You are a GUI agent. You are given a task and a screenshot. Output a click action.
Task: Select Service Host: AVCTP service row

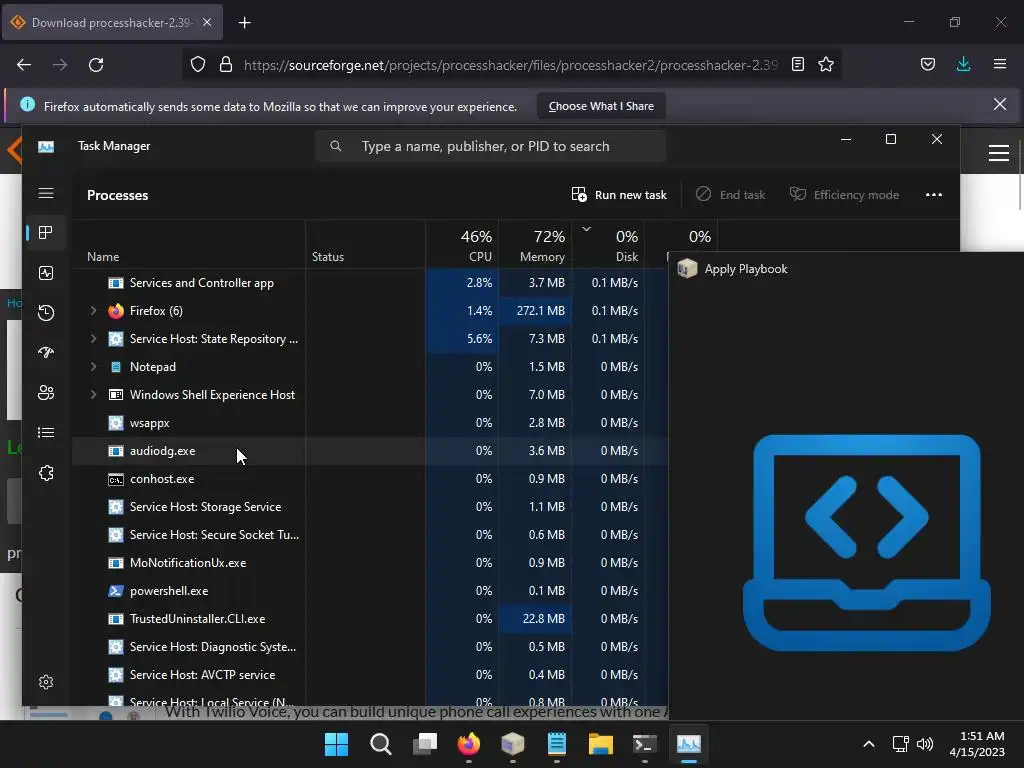pyautogui.click(x=370, y=675)
